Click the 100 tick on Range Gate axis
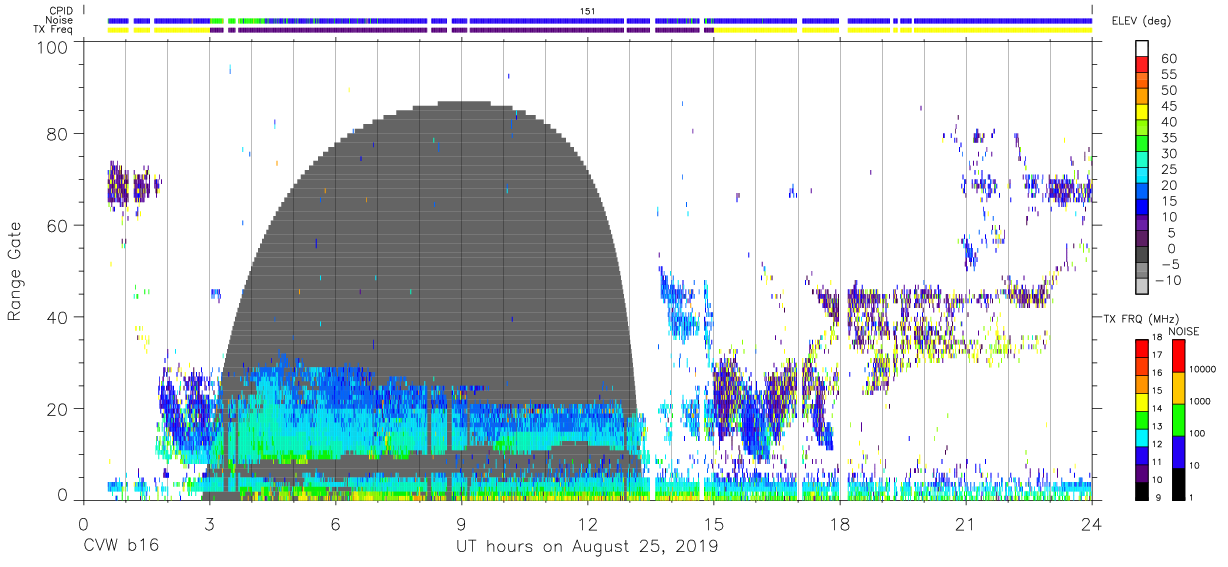Viewport: 1228px width, 567px height. [x=52, y=47]
